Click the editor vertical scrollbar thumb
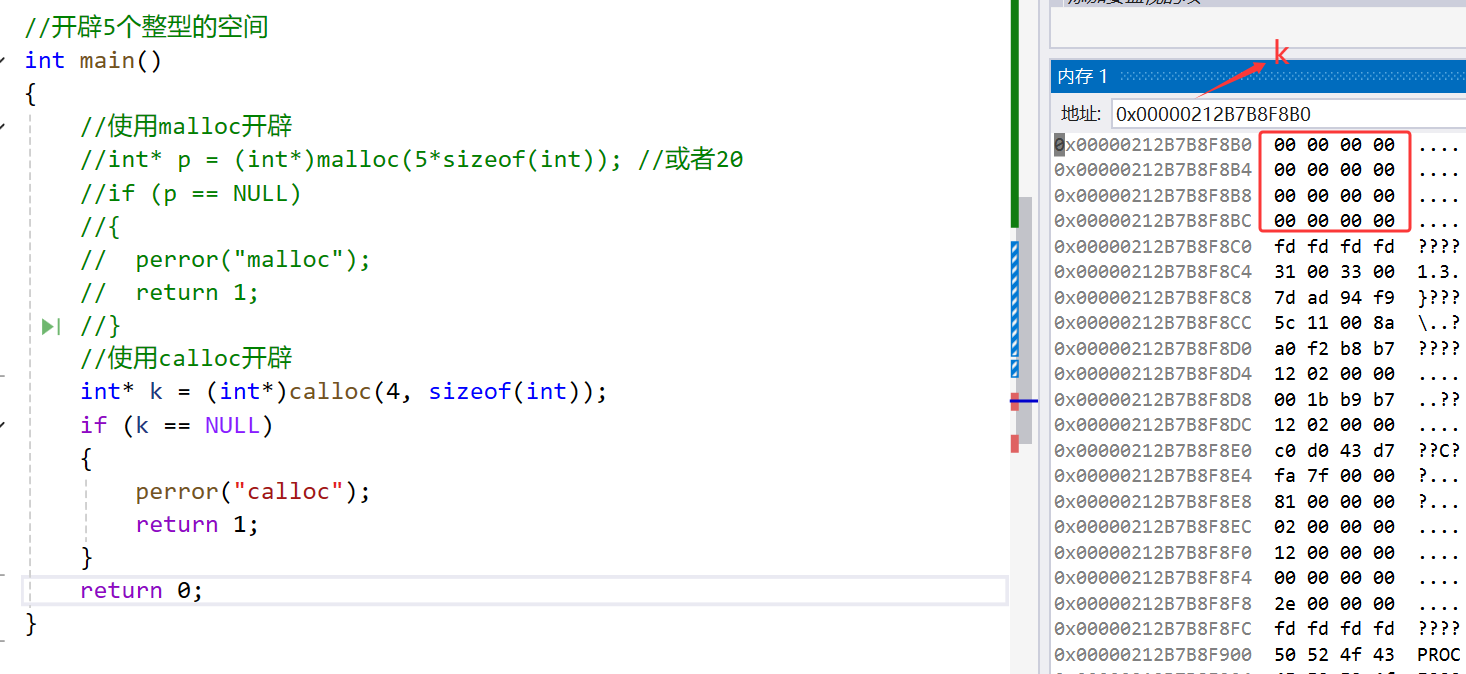The image size is (1466, 674). (1024, 320)
